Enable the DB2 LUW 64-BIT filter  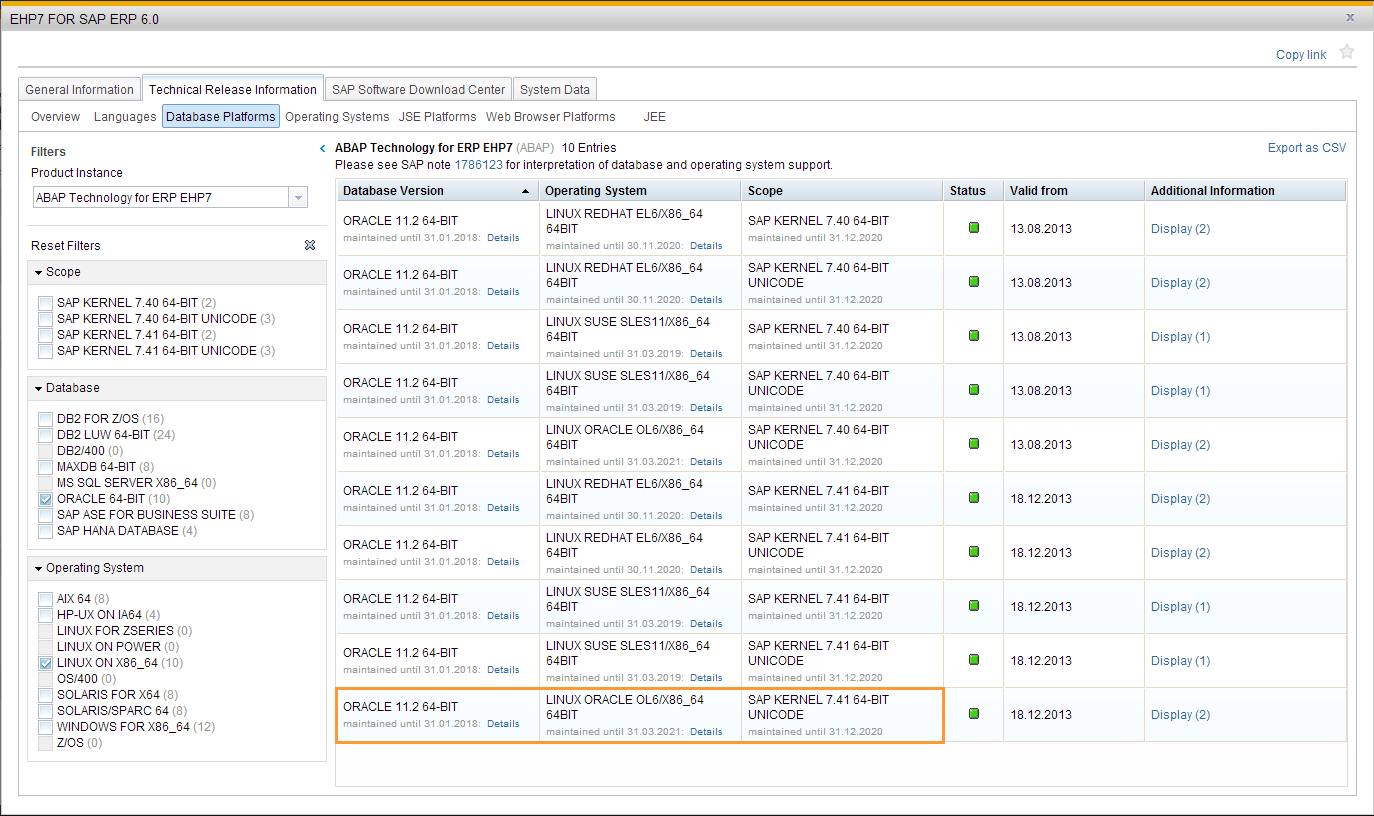point(45,435)
